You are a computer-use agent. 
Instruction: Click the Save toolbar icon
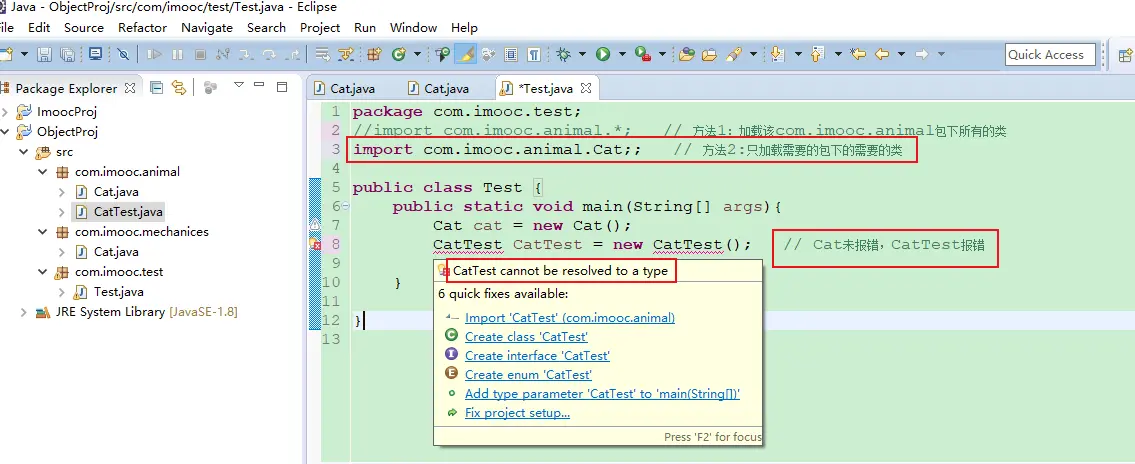pyautogui.click(x=44, y=54)
